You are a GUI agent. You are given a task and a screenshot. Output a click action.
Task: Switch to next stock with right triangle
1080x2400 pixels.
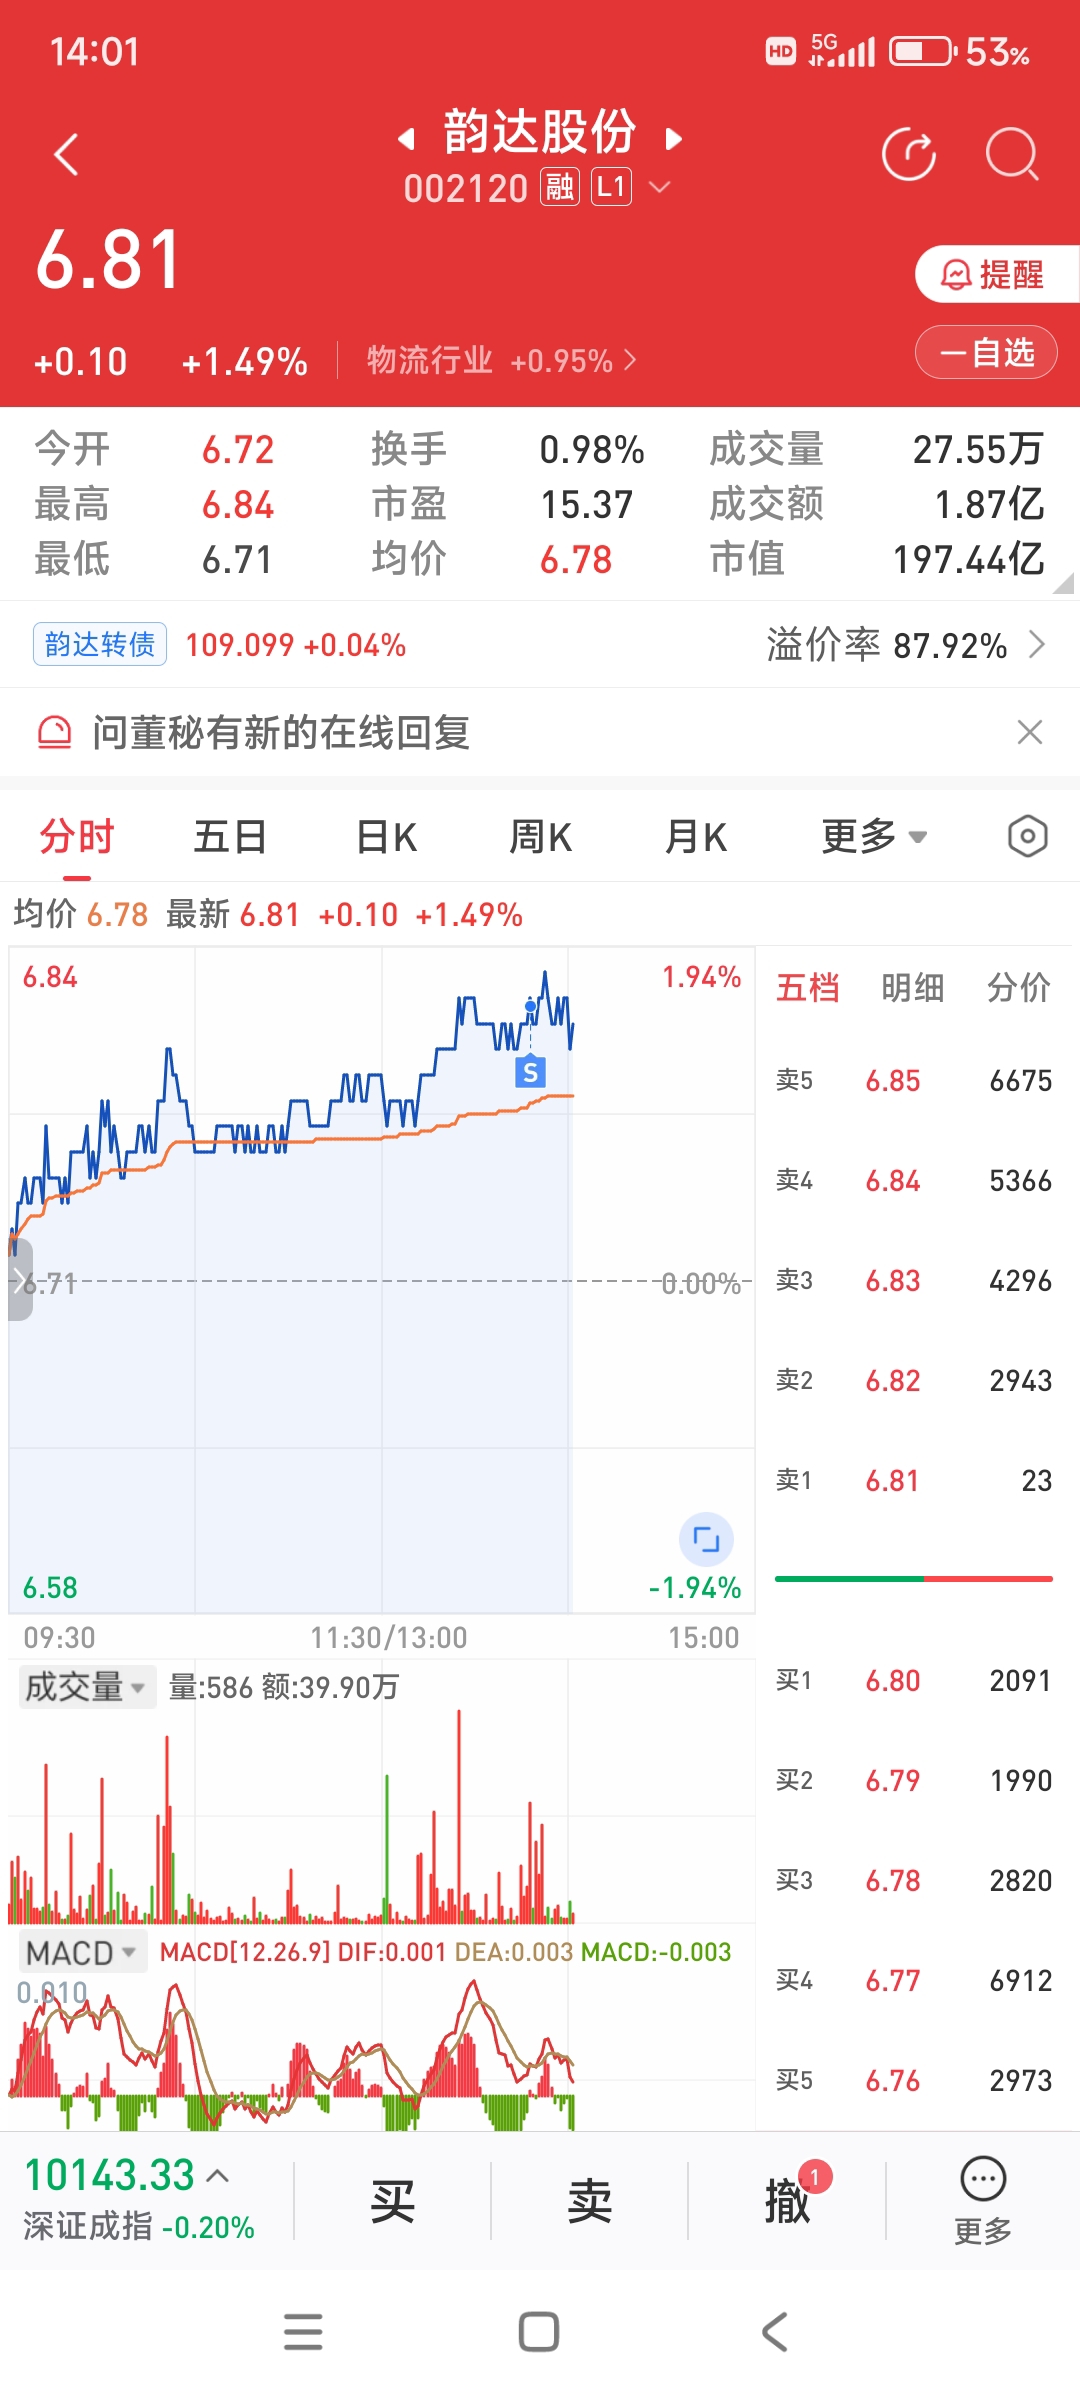674,138
